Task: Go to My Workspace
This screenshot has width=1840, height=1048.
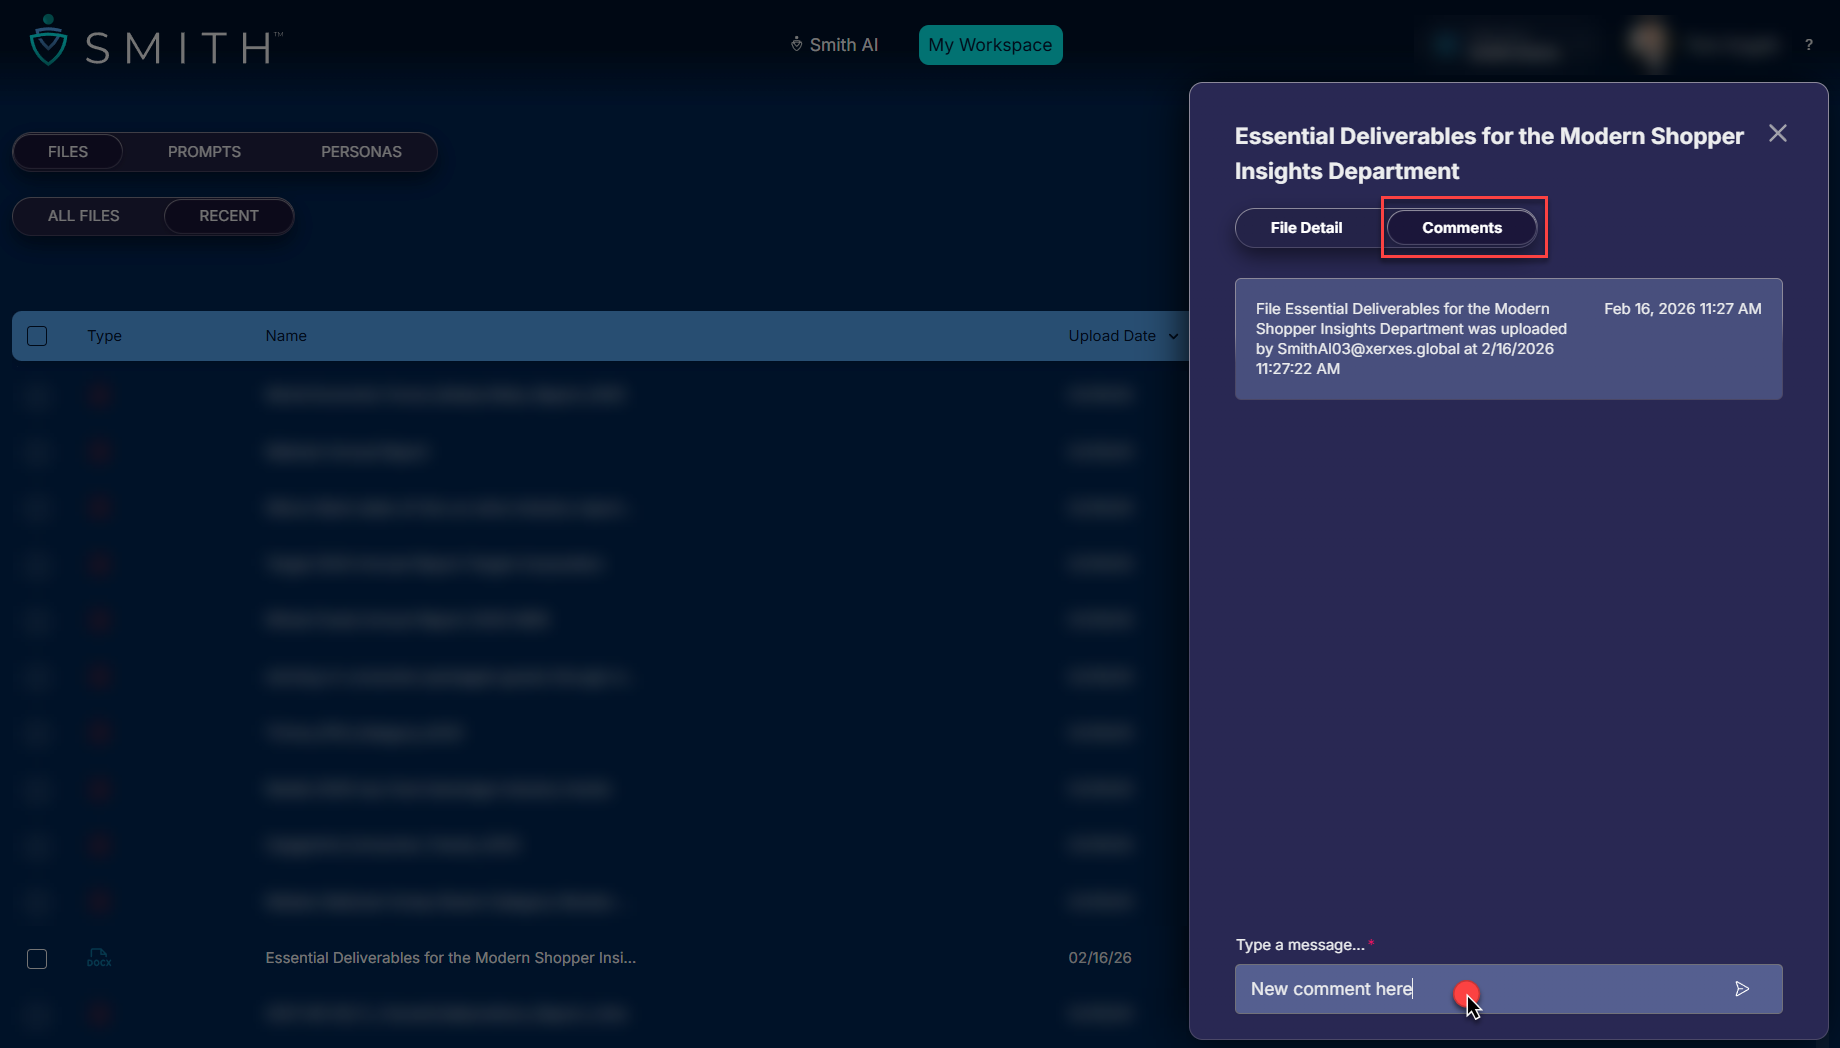Action: coord(990,45)
